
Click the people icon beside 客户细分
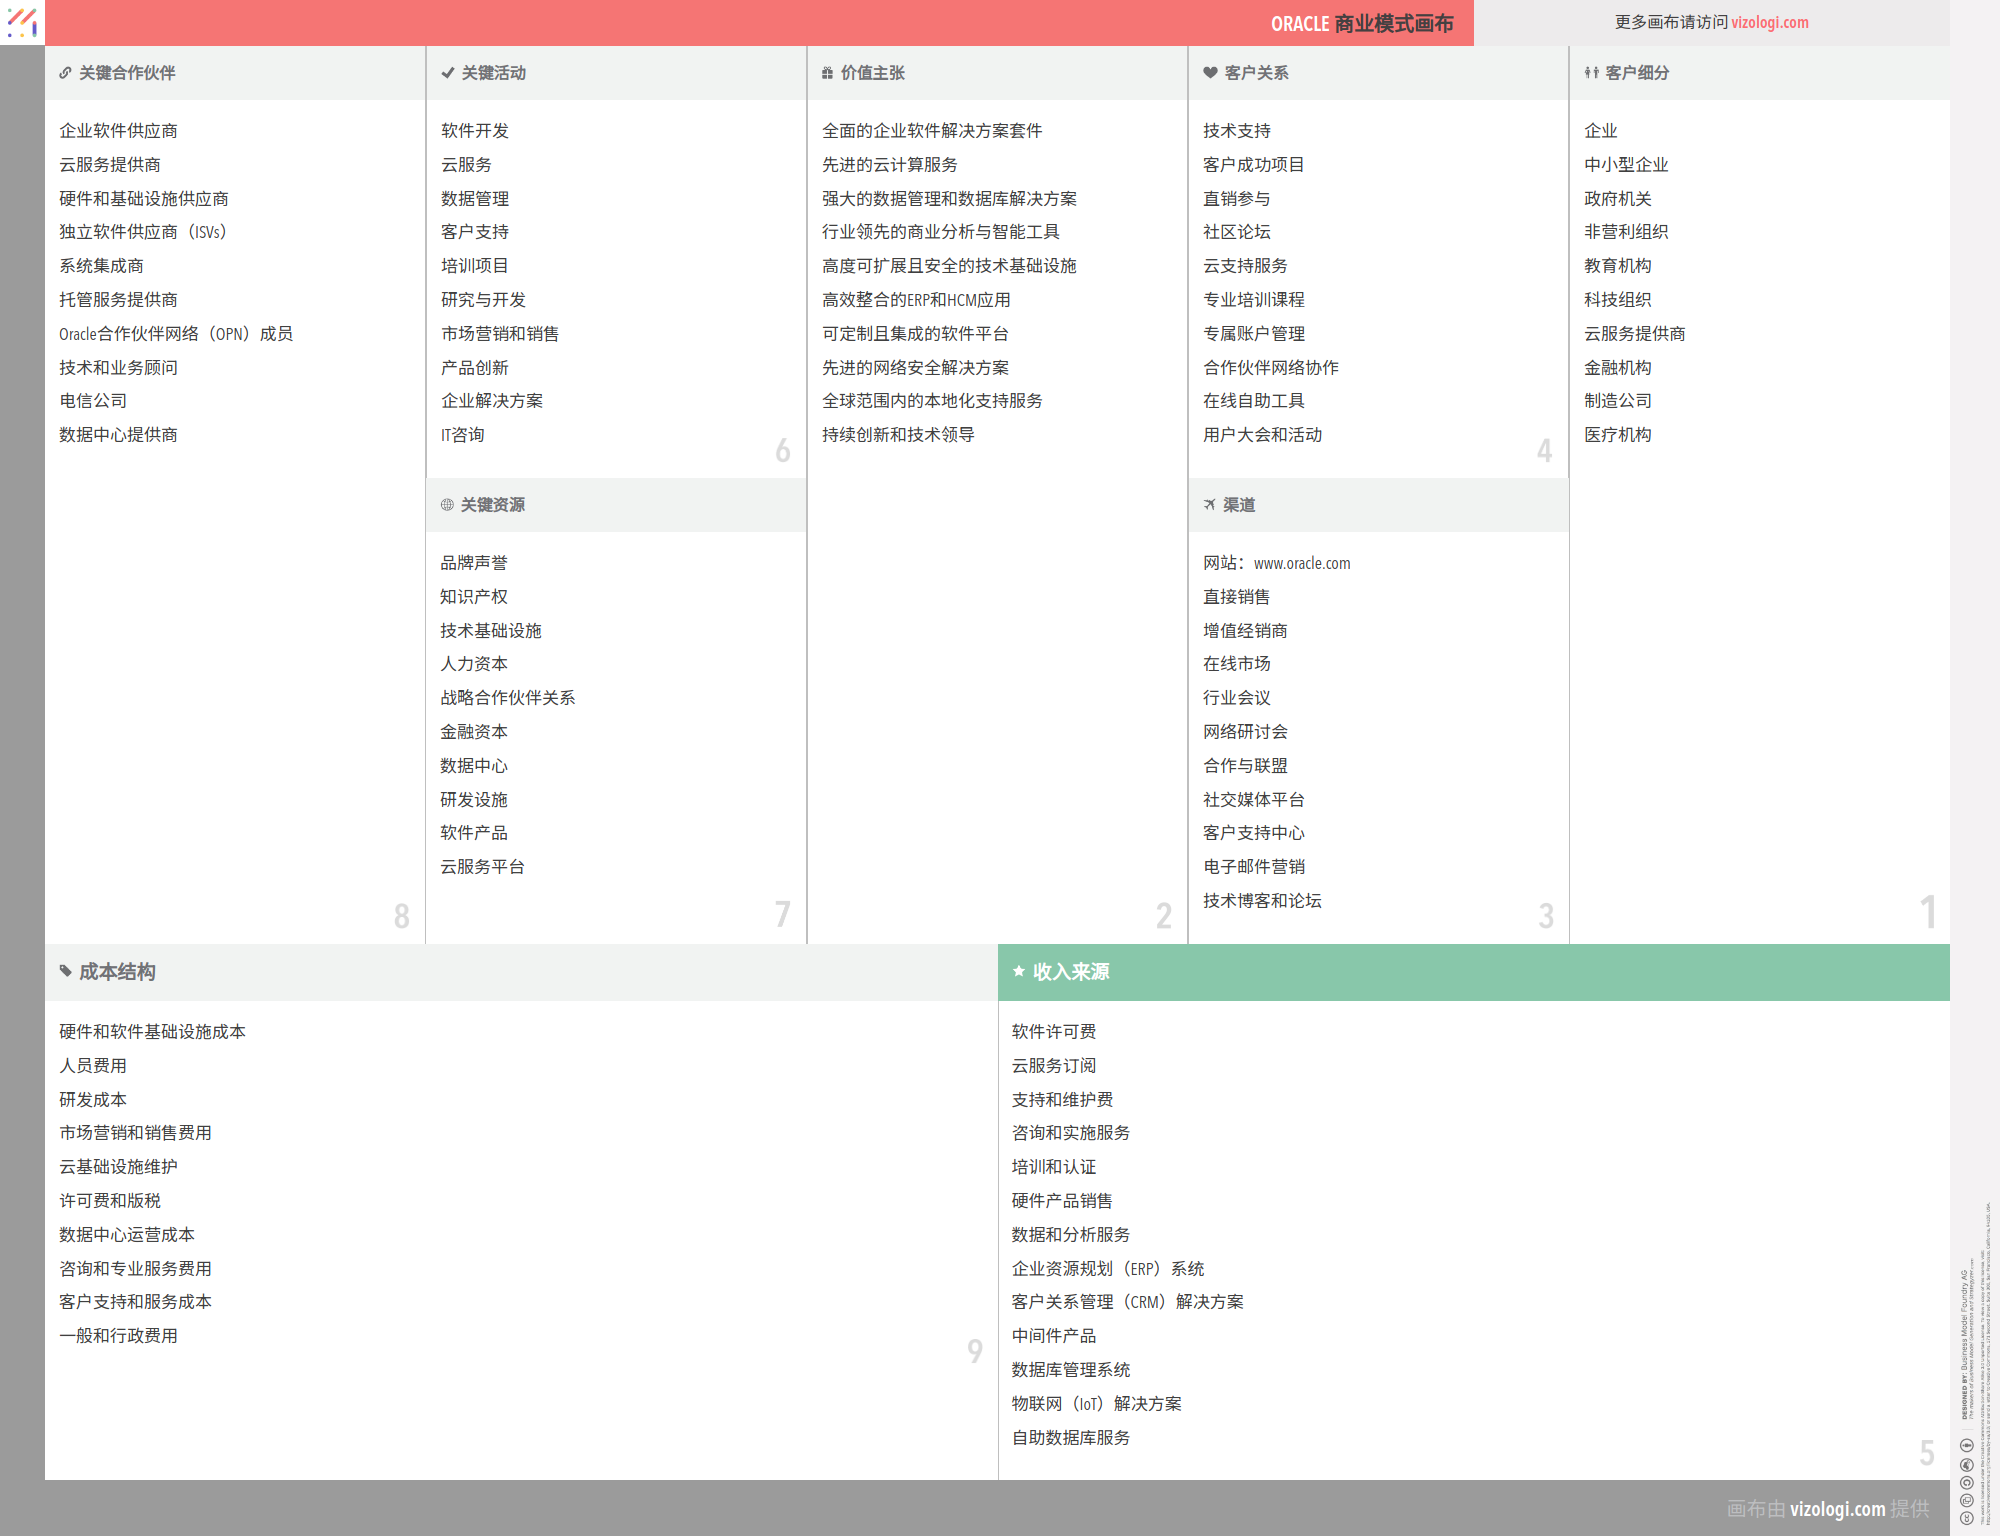click(x=1591, y=73)
